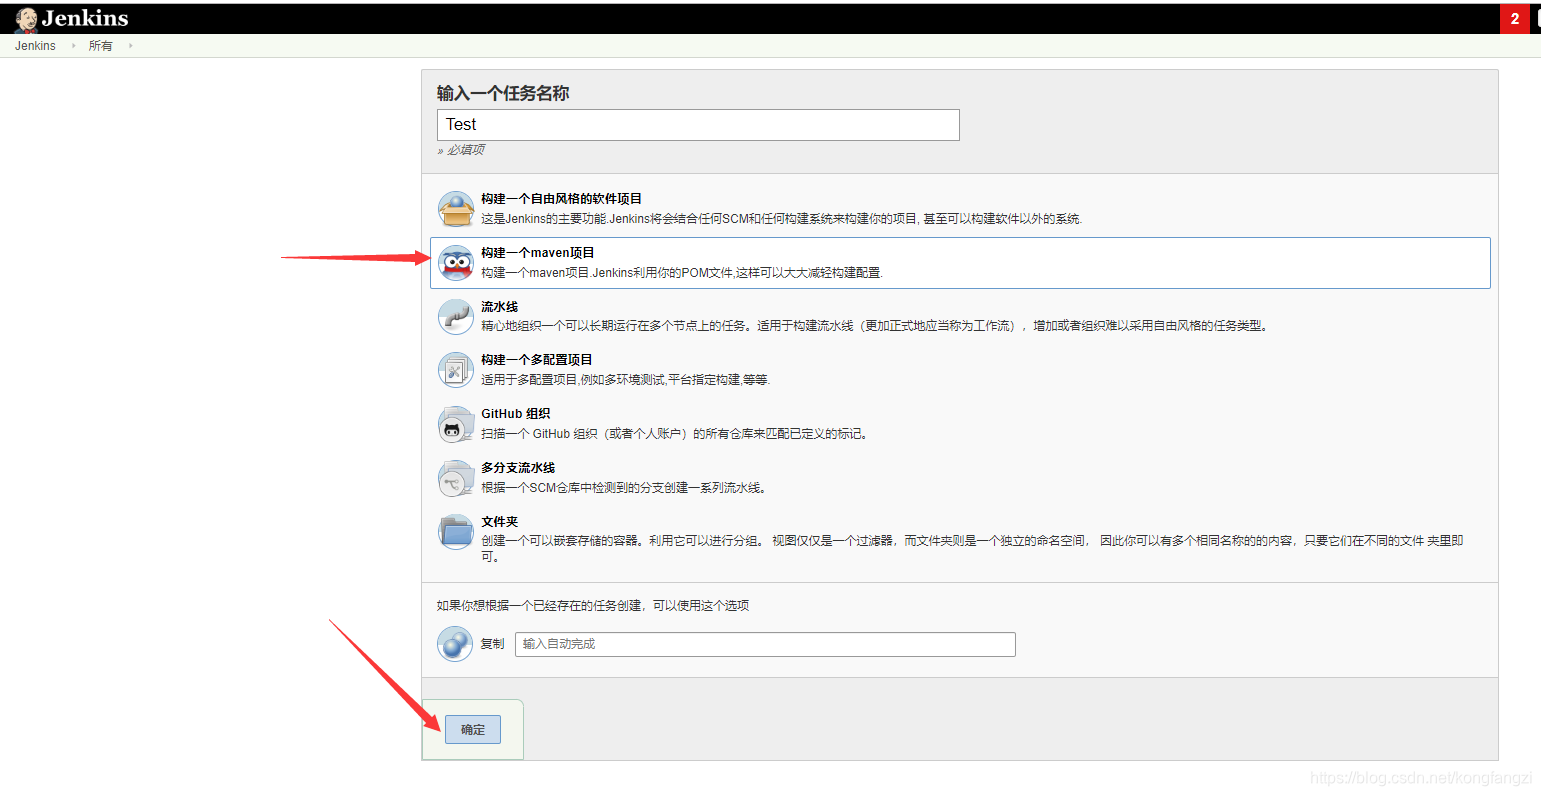Select the pipeline pipe icon

click(x=456, y=317)
